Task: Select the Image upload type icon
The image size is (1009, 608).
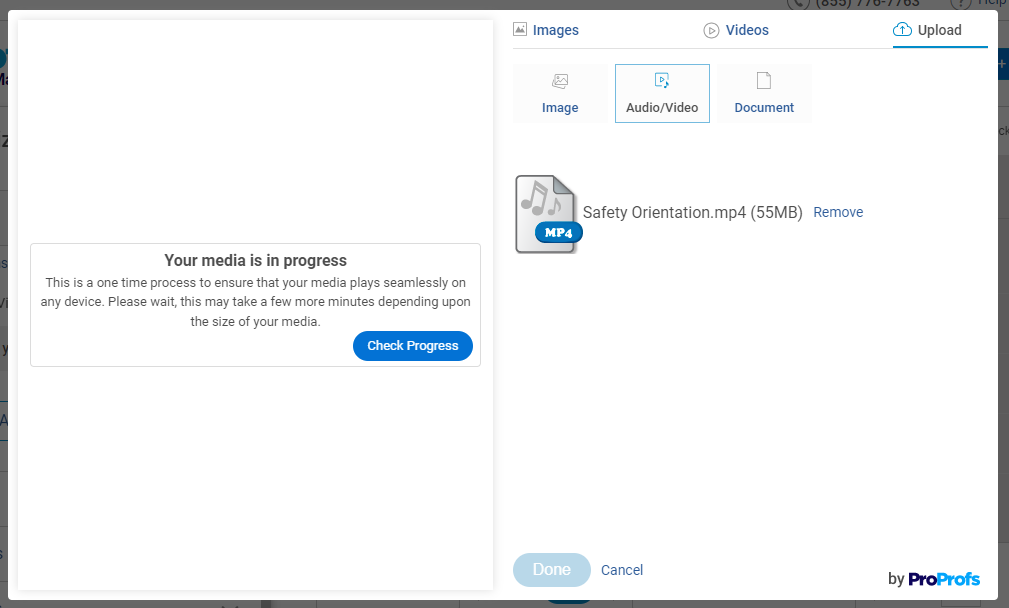Action: 560,81
